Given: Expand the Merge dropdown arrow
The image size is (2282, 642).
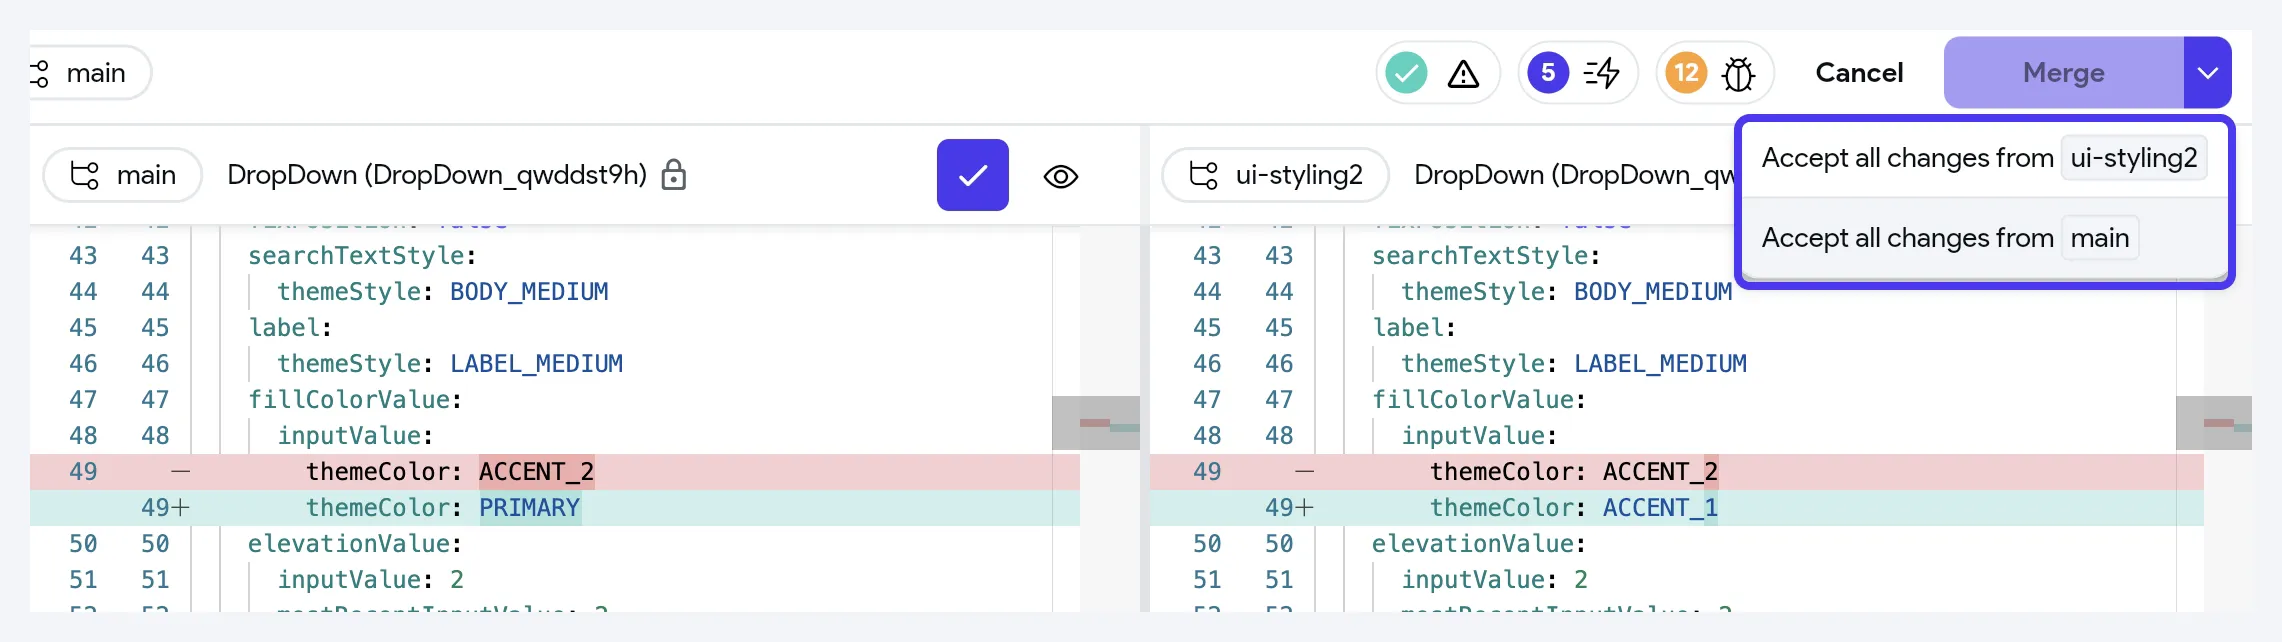Looking at the screenshot, I should [x=2208, y=73].
